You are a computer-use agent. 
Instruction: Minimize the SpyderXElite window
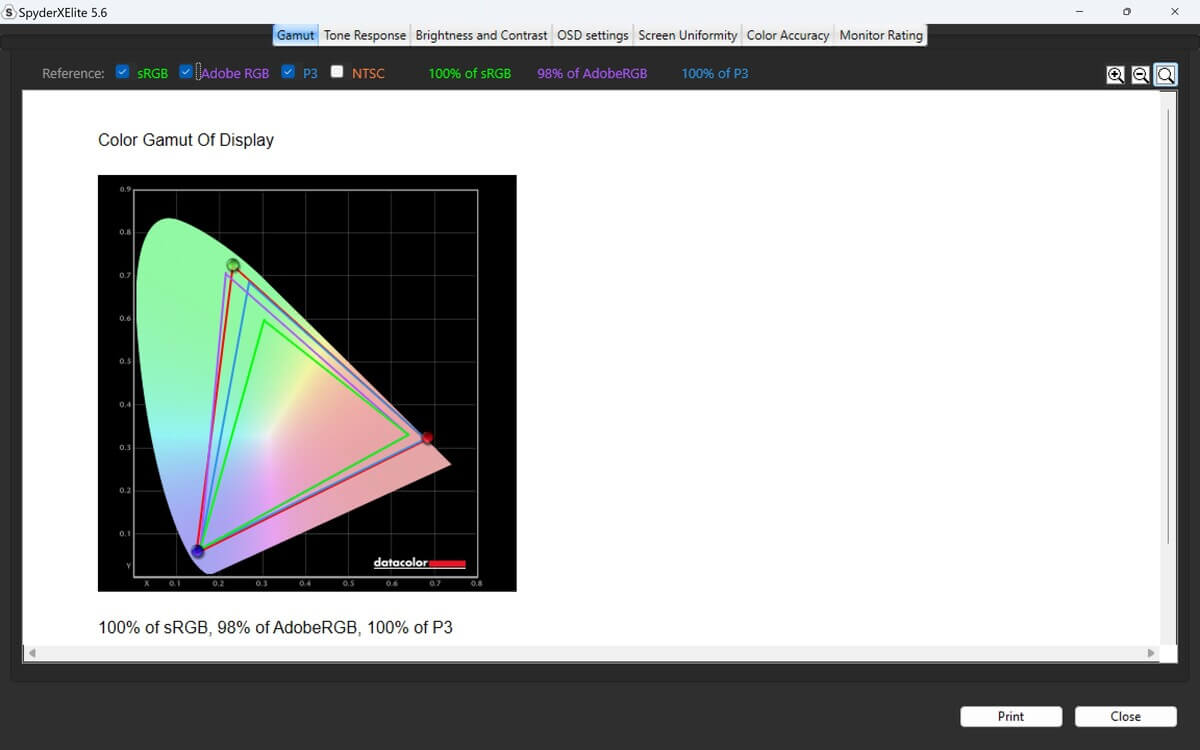coord(1079,12)
